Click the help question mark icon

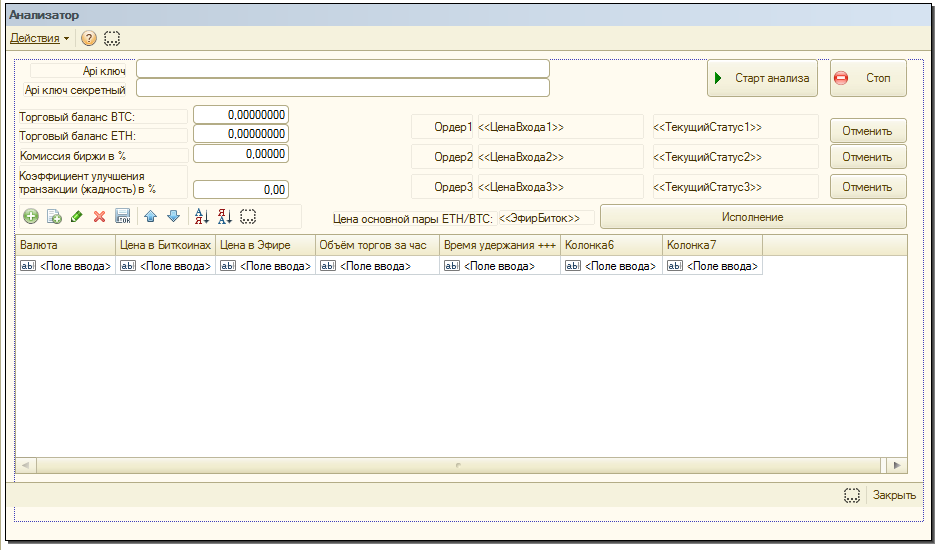[89, 38]
